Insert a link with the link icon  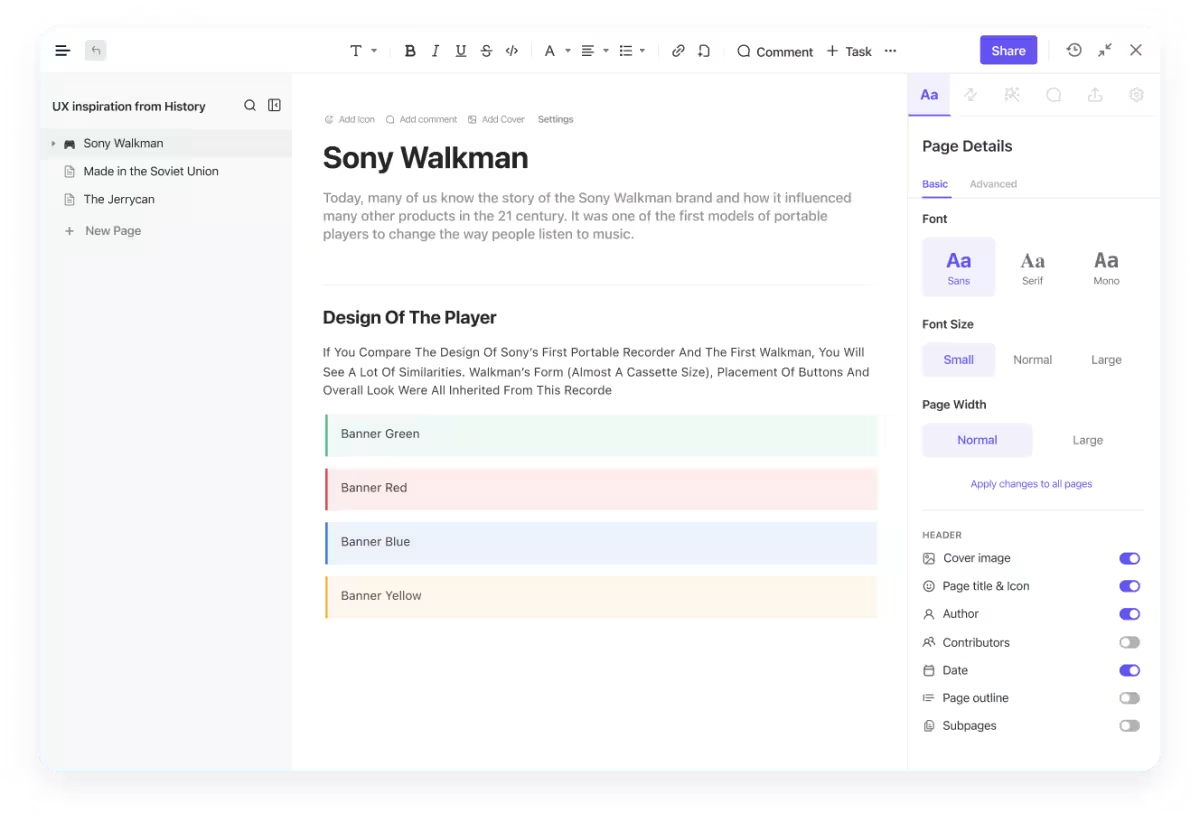tap(678, 51)
